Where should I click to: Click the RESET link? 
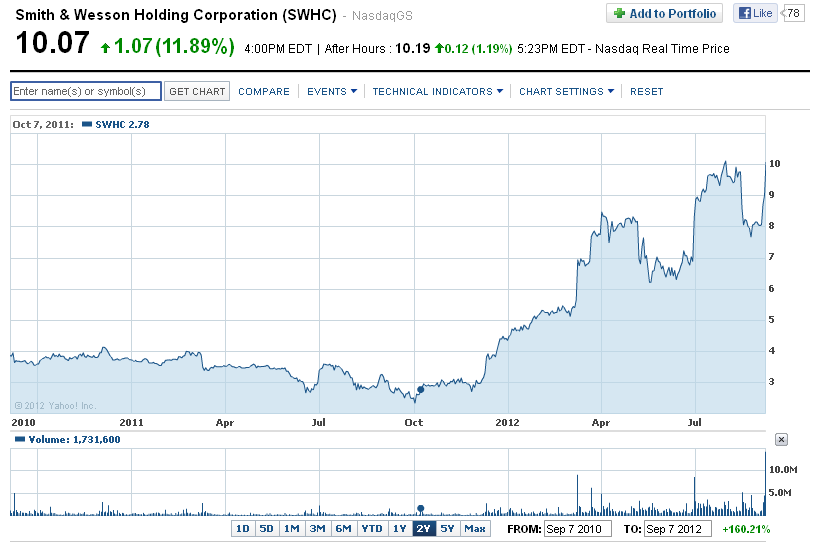click(x=646, y=92)
